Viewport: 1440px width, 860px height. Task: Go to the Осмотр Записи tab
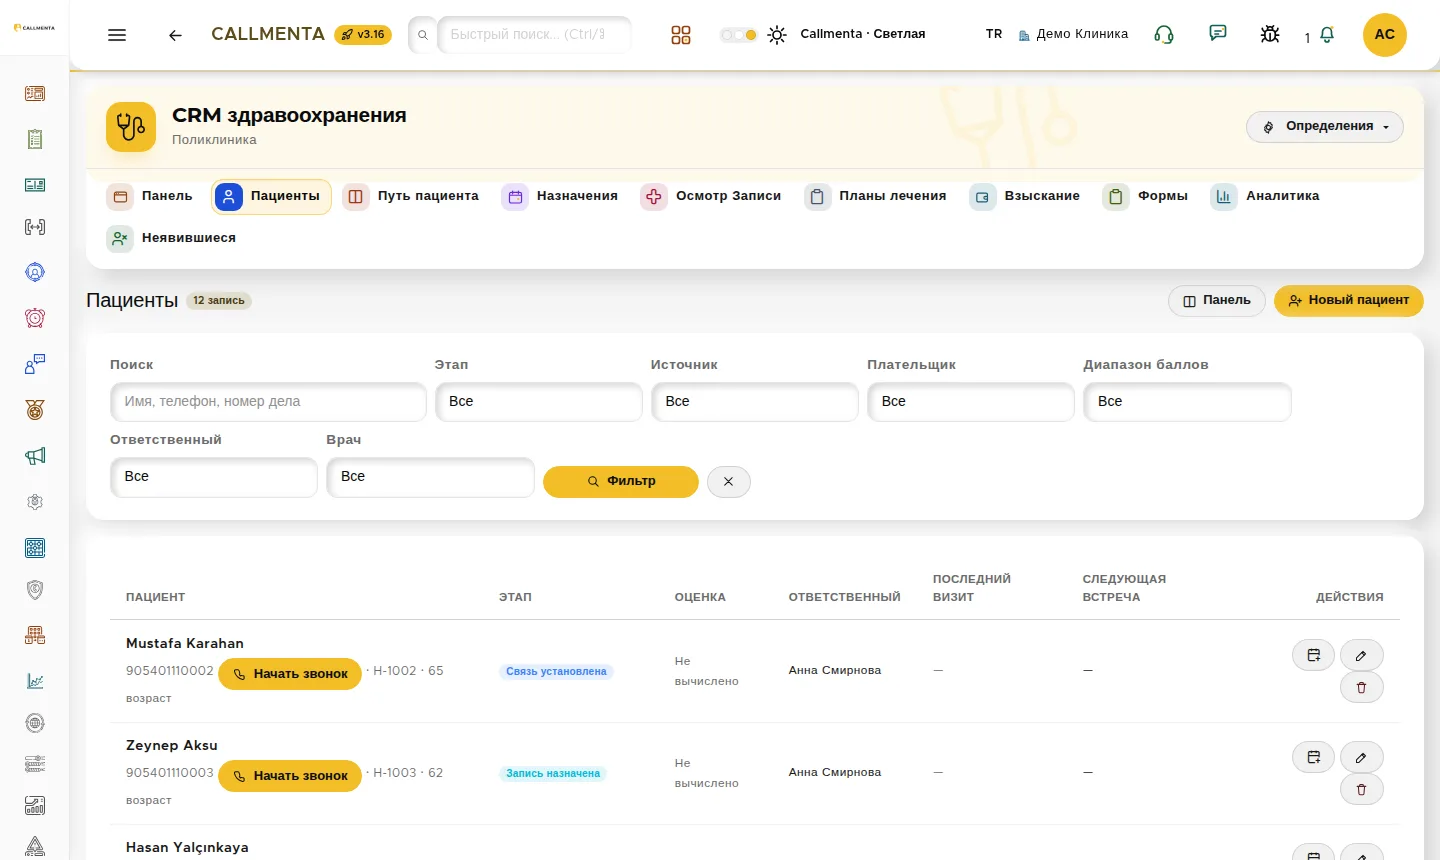712,196
